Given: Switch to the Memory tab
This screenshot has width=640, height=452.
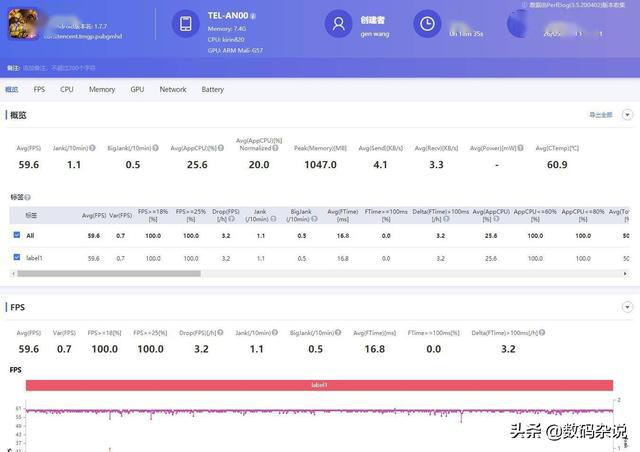Looking at the screenshot, I should point(102,89).
